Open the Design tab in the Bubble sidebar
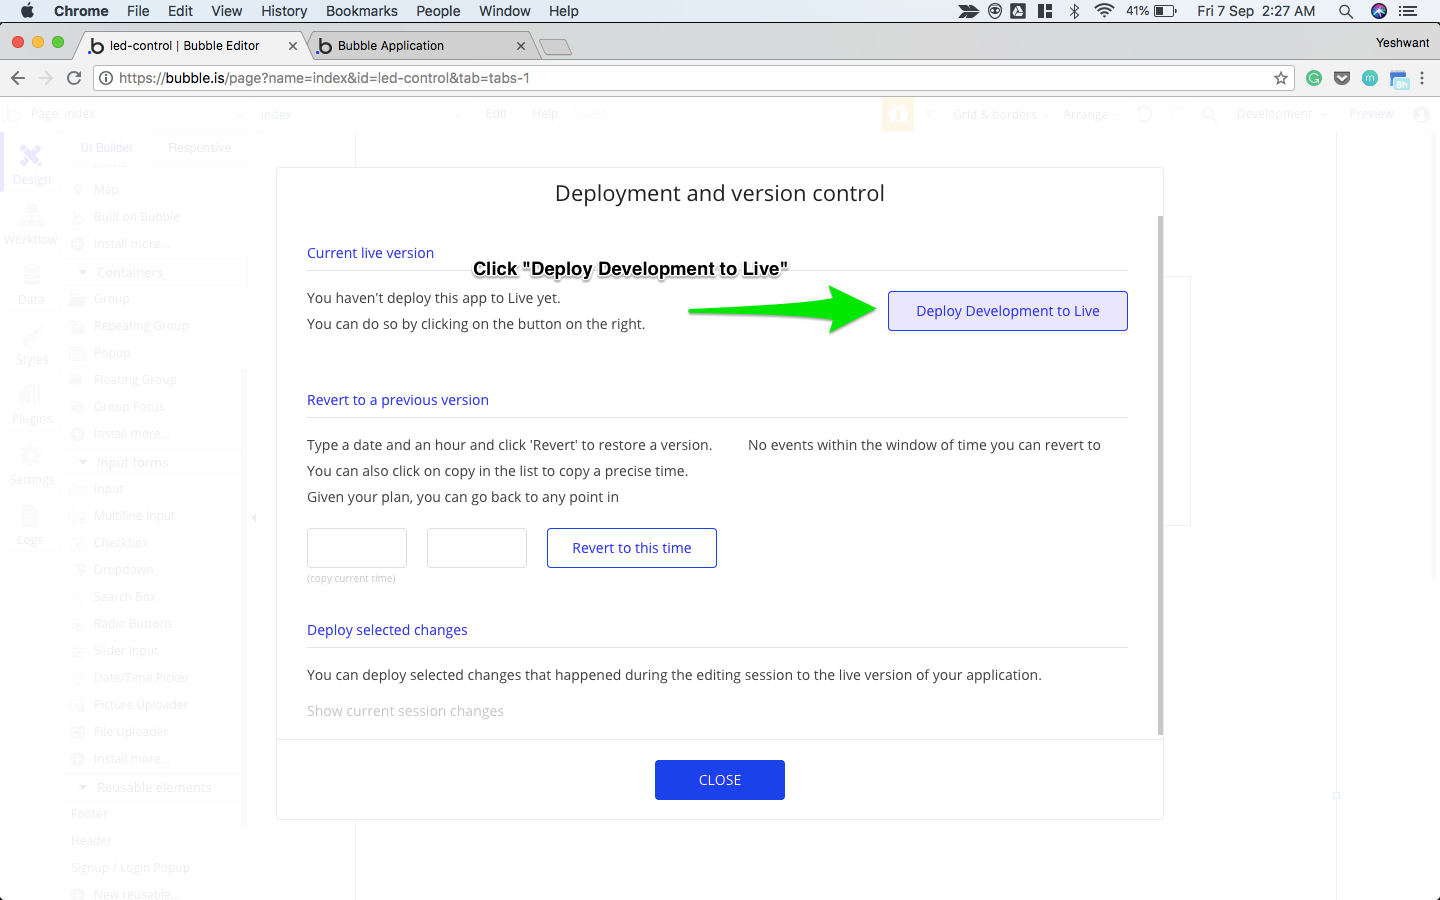Screen dimensions: 1440x900 click(31, 165)
